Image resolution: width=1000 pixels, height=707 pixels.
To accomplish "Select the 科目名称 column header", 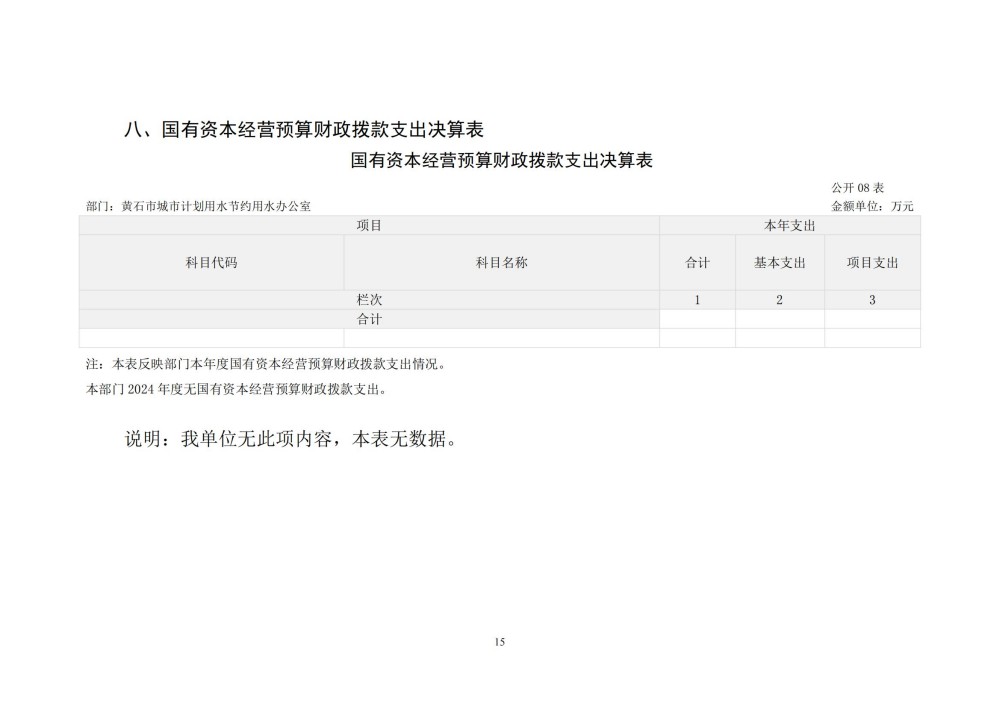I will 501,263.
